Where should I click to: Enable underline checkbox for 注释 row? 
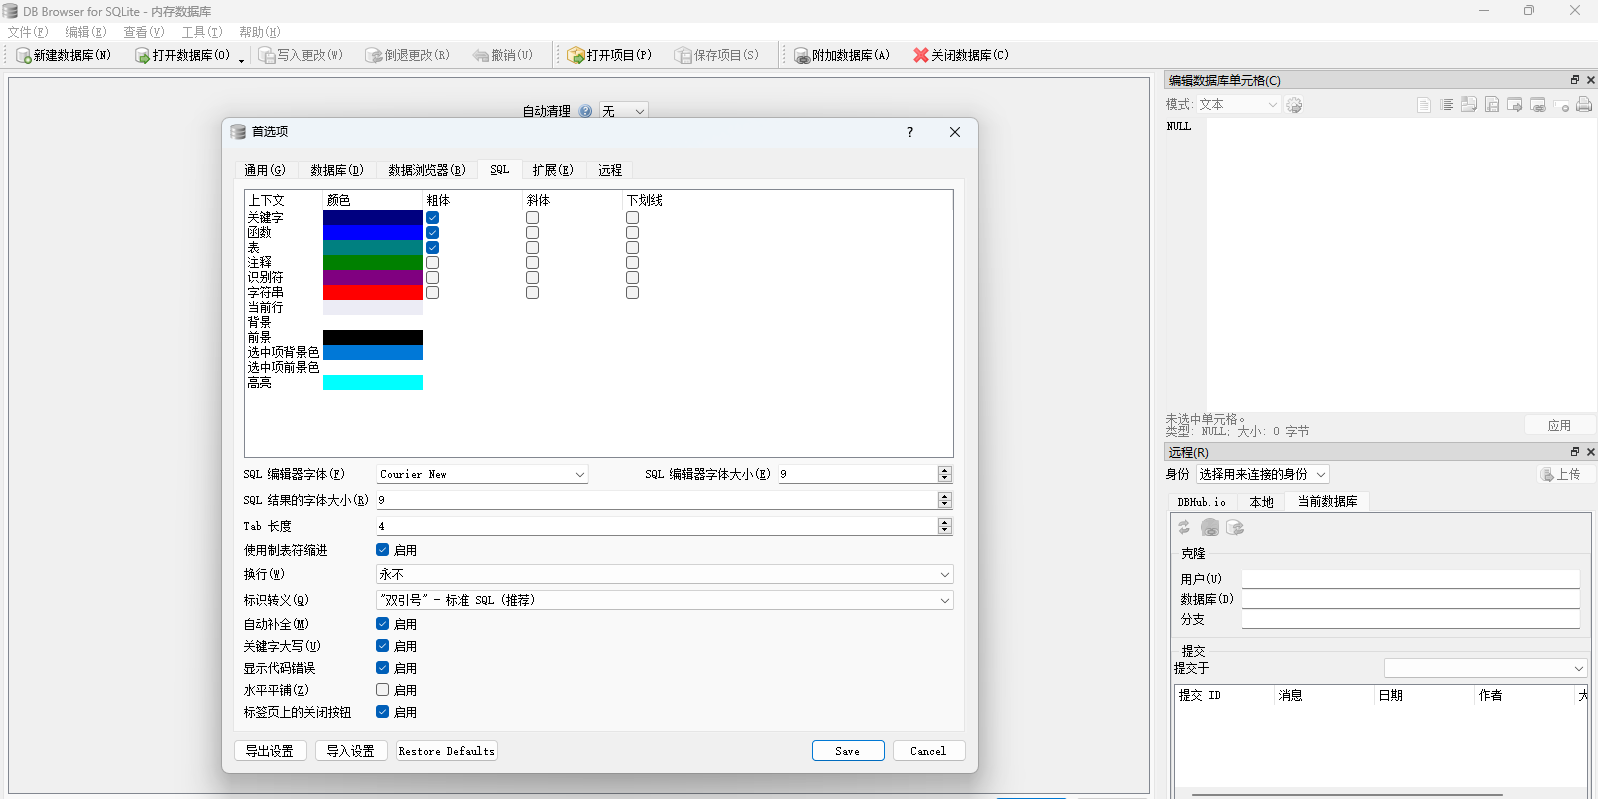coord(633,262)
